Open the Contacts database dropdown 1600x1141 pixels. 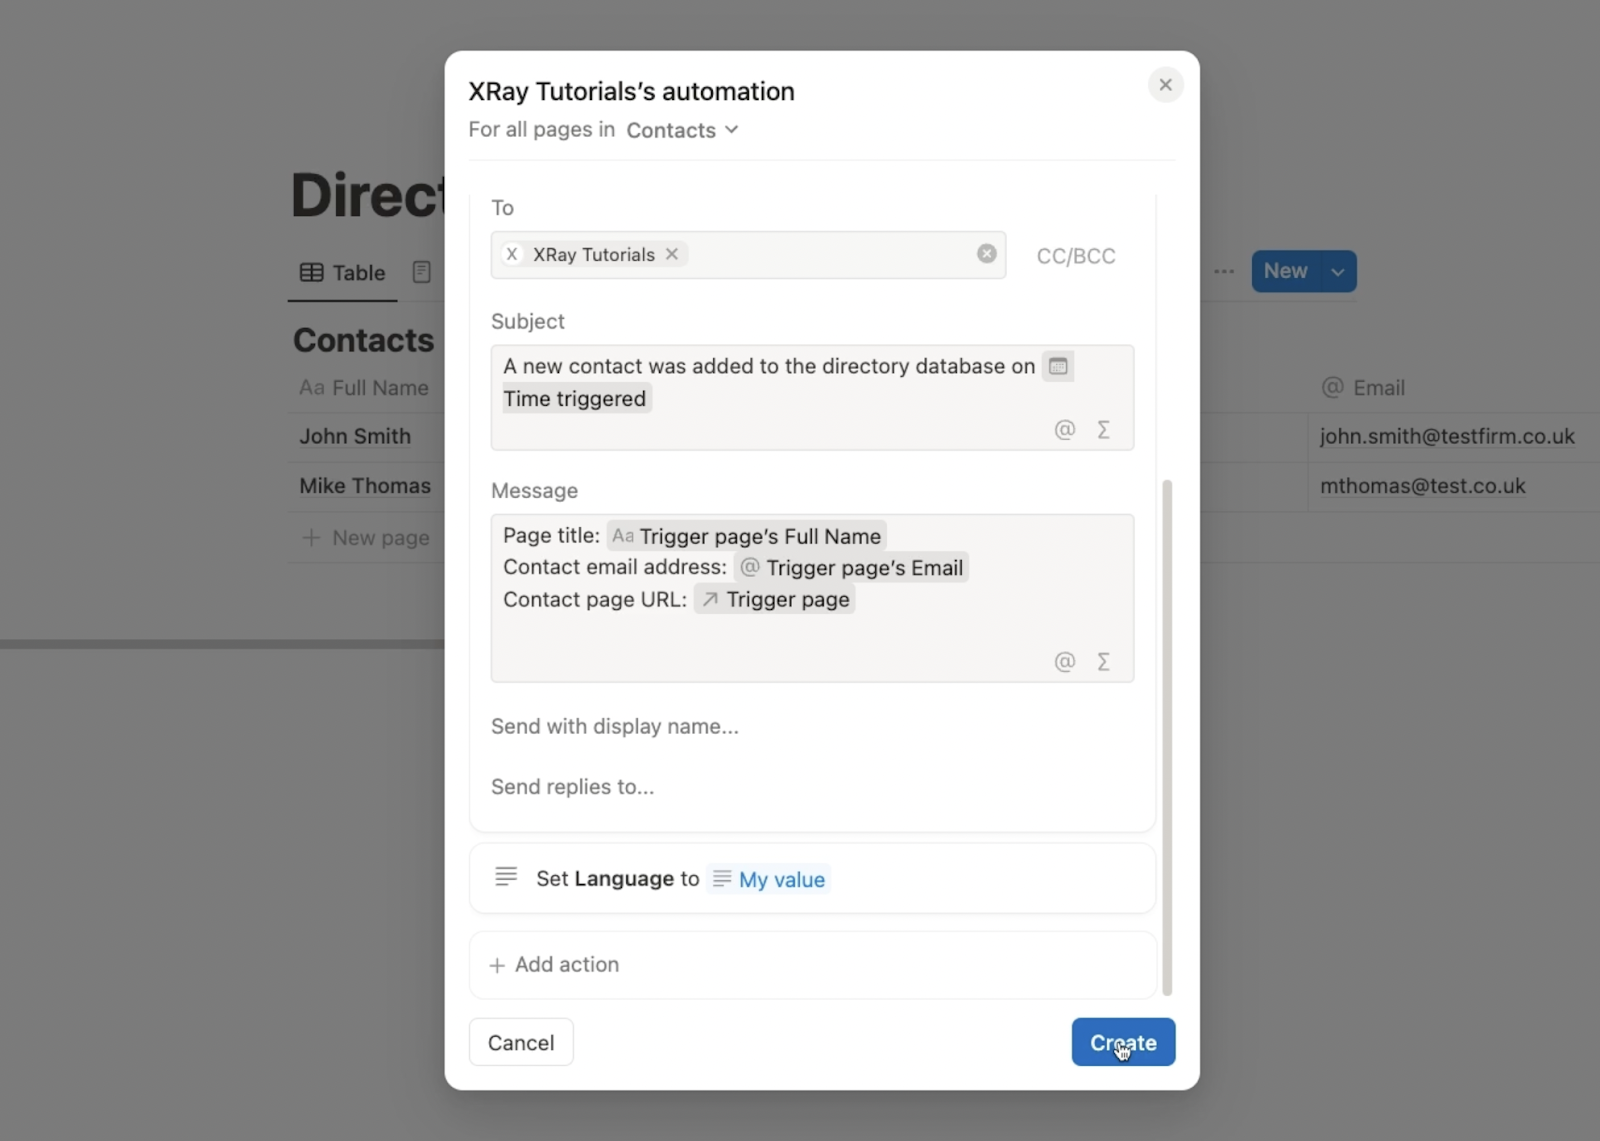682,130
